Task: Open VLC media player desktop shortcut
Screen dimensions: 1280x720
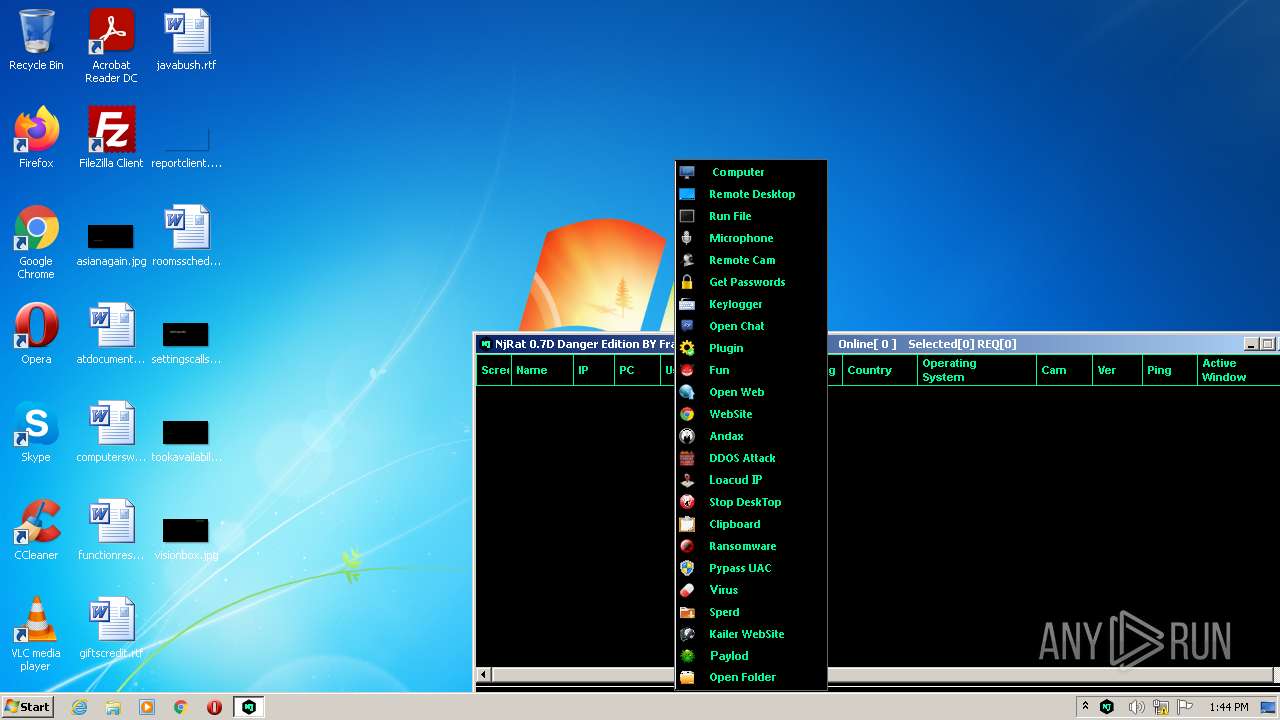Action: tap(36, 635)
